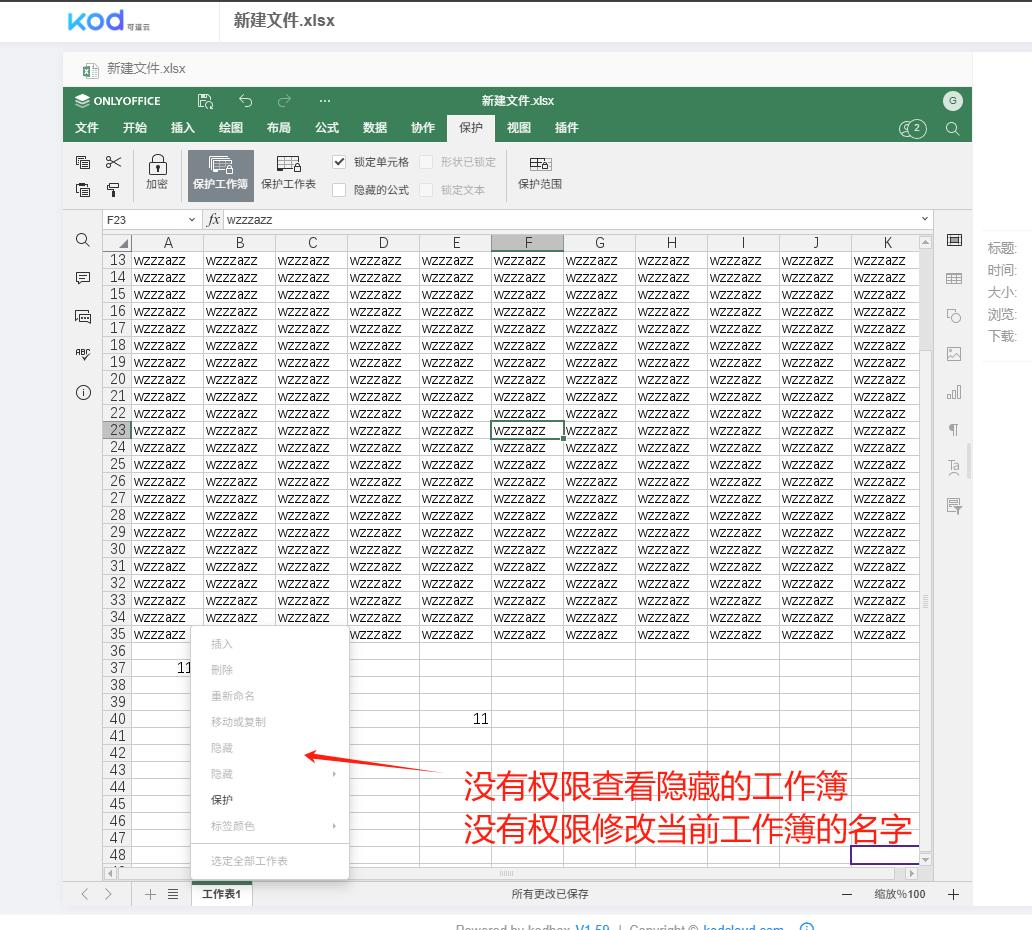Click the save icon in the ONLYOFFICE header
The image size is (1032, 930).
click(x=205, y=101)
